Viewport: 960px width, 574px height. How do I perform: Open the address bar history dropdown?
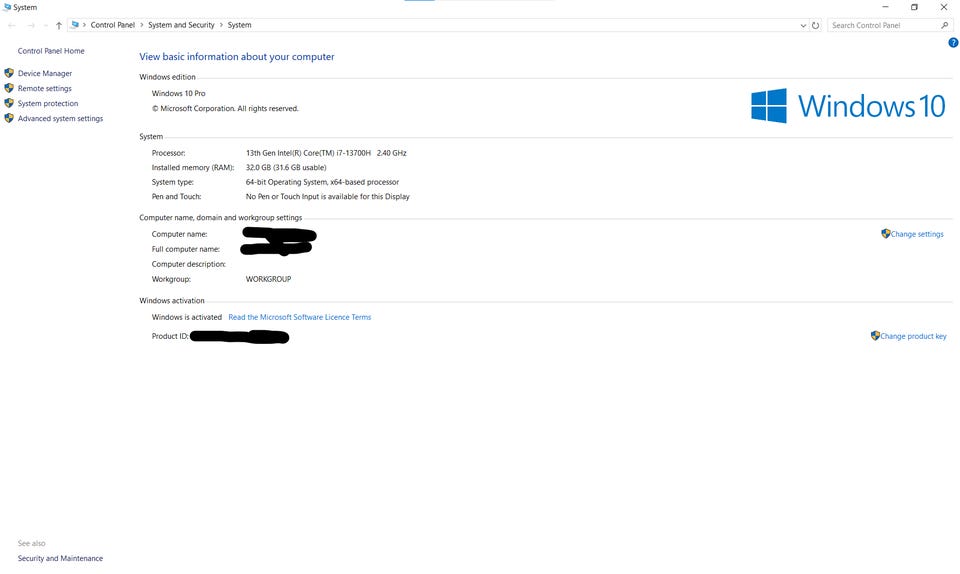click(x=803, y=25)
